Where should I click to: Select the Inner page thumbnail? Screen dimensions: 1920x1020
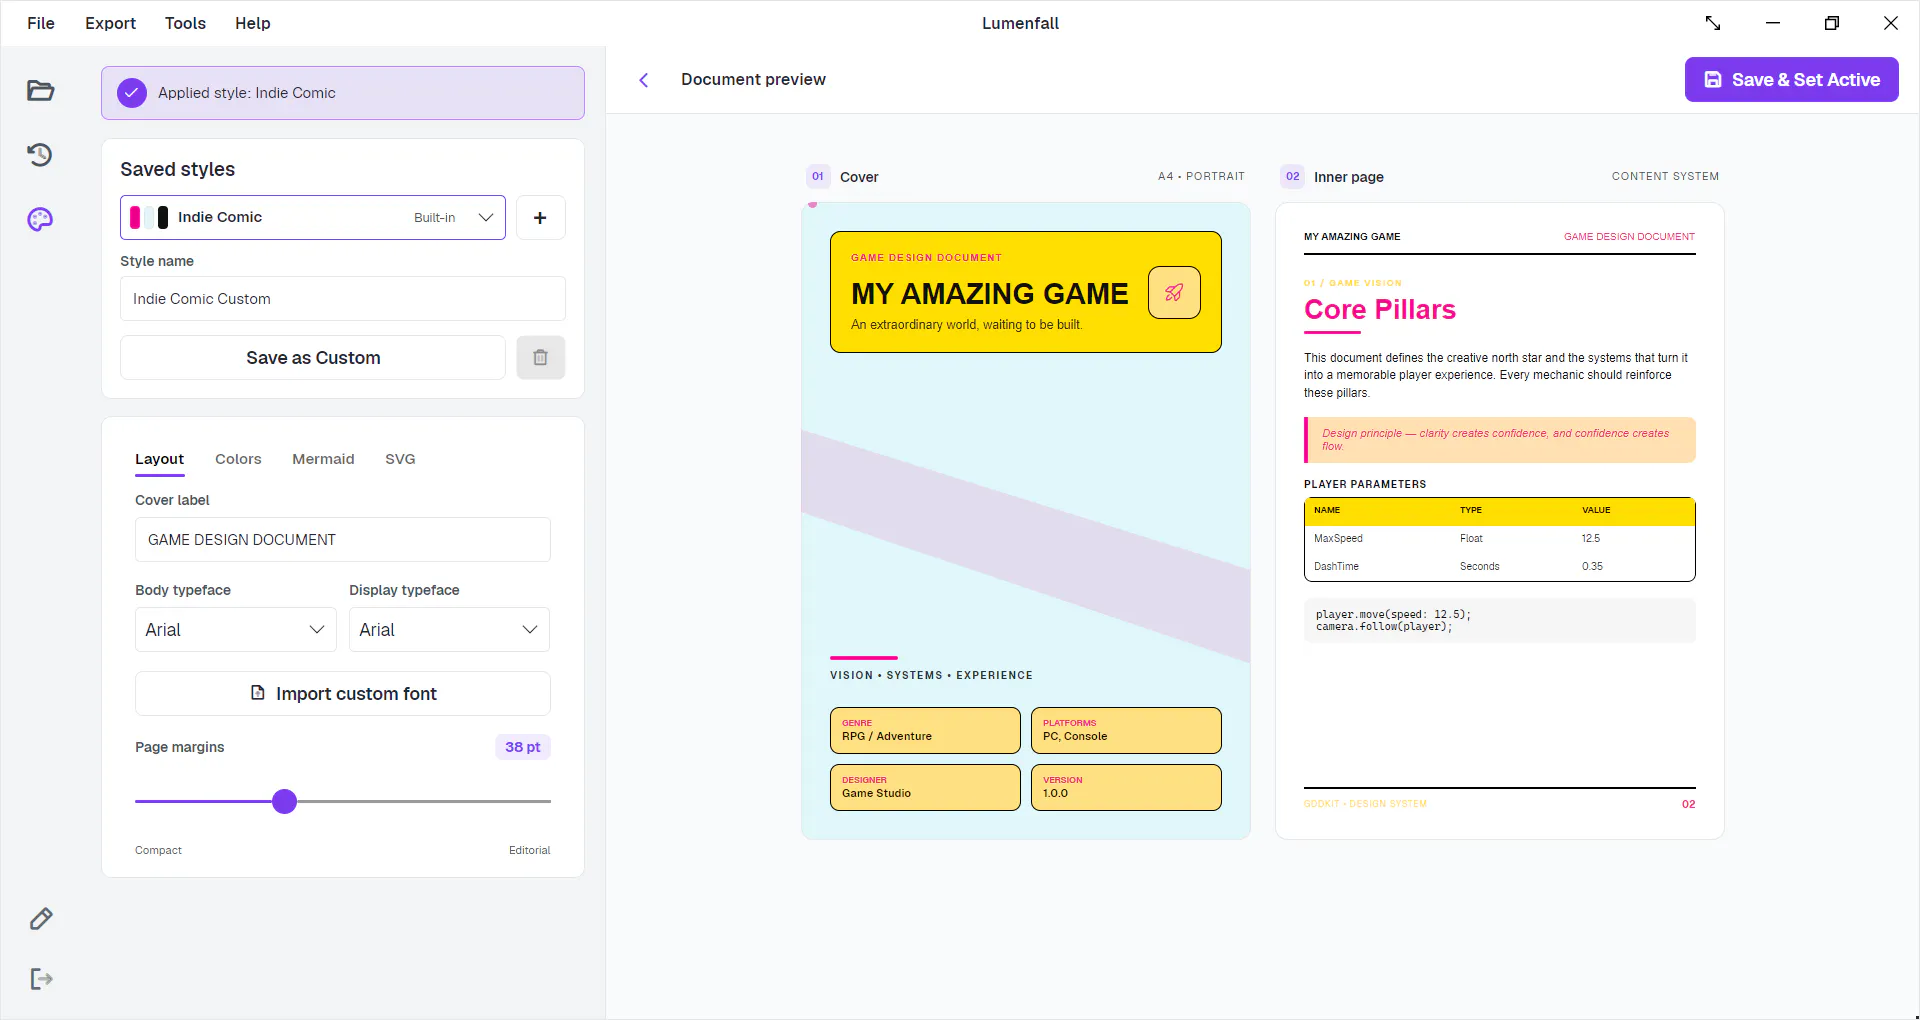point(1500,521)
